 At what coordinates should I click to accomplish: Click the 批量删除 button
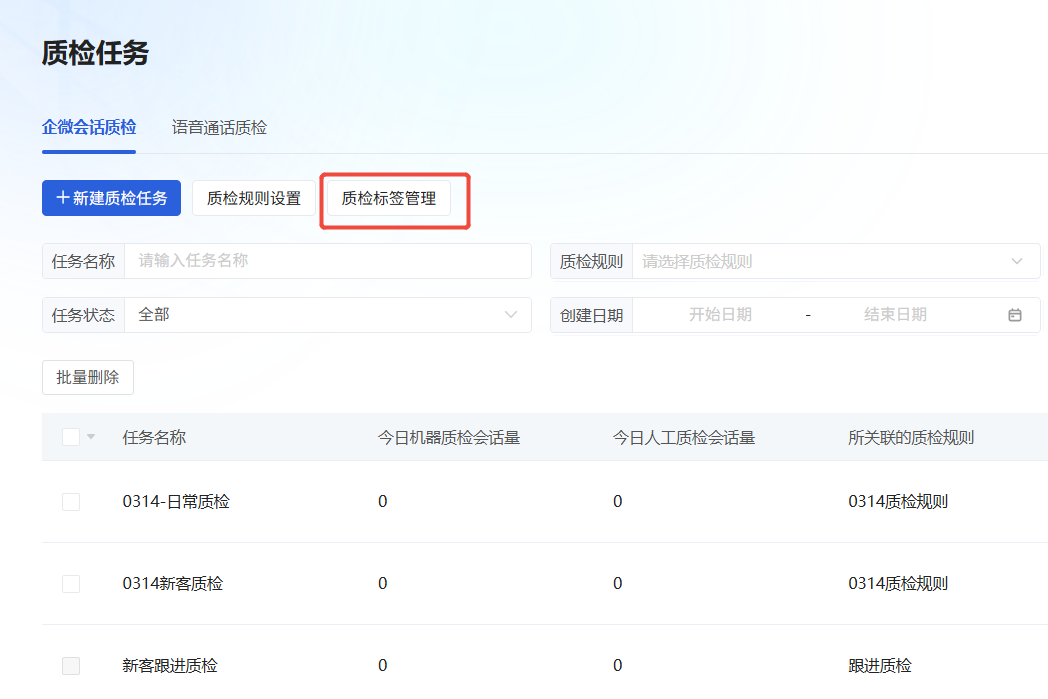(88, 378)
